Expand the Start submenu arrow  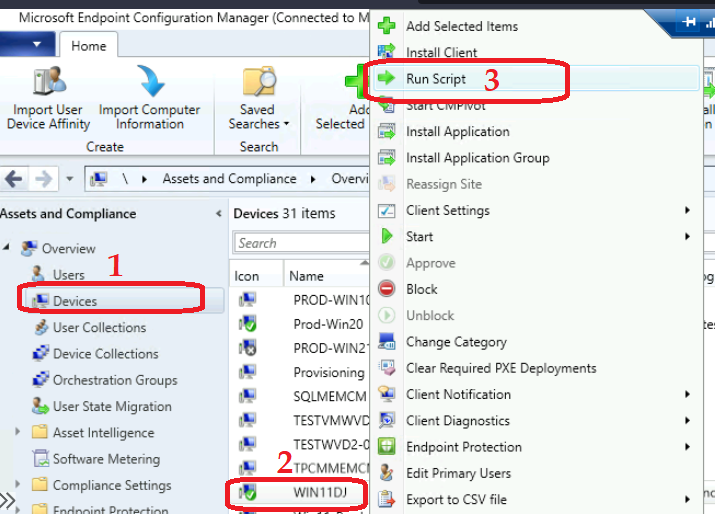click(x=688, y=236)
